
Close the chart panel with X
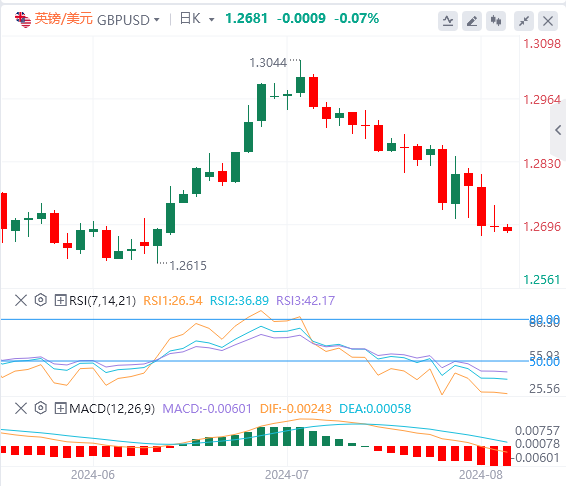(548, 21)
